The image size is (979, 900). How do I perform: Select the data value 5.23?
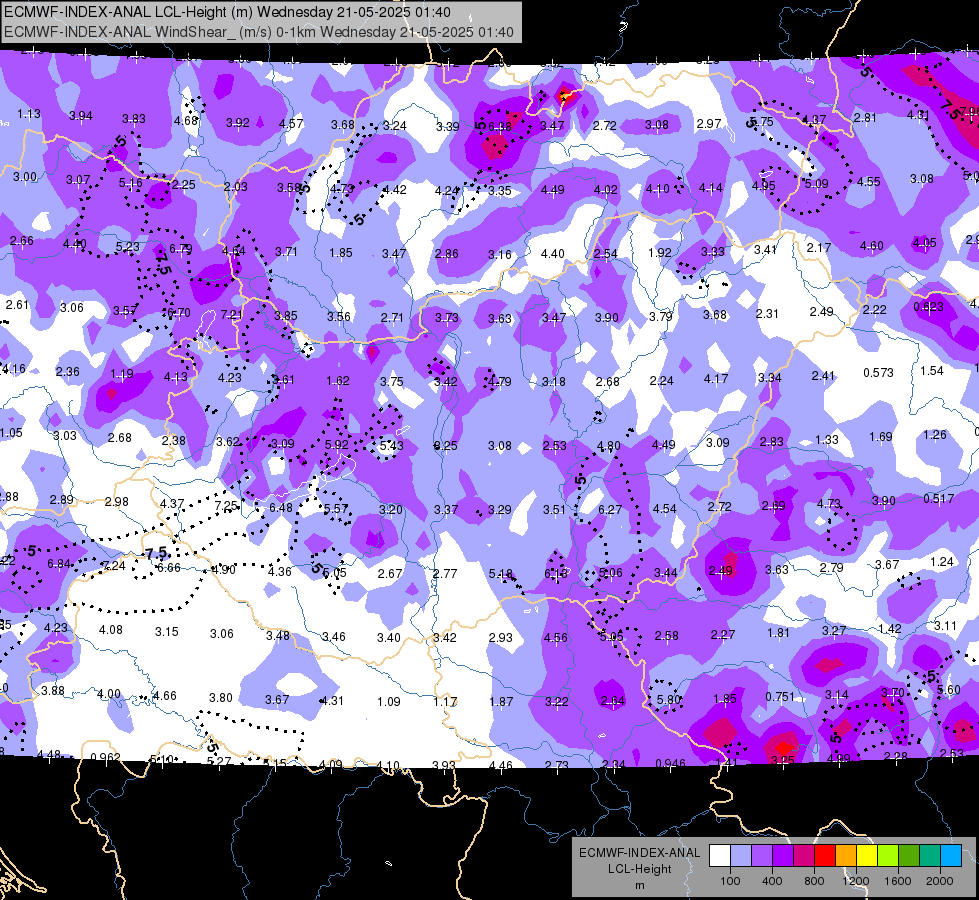(x=127, y=247)
